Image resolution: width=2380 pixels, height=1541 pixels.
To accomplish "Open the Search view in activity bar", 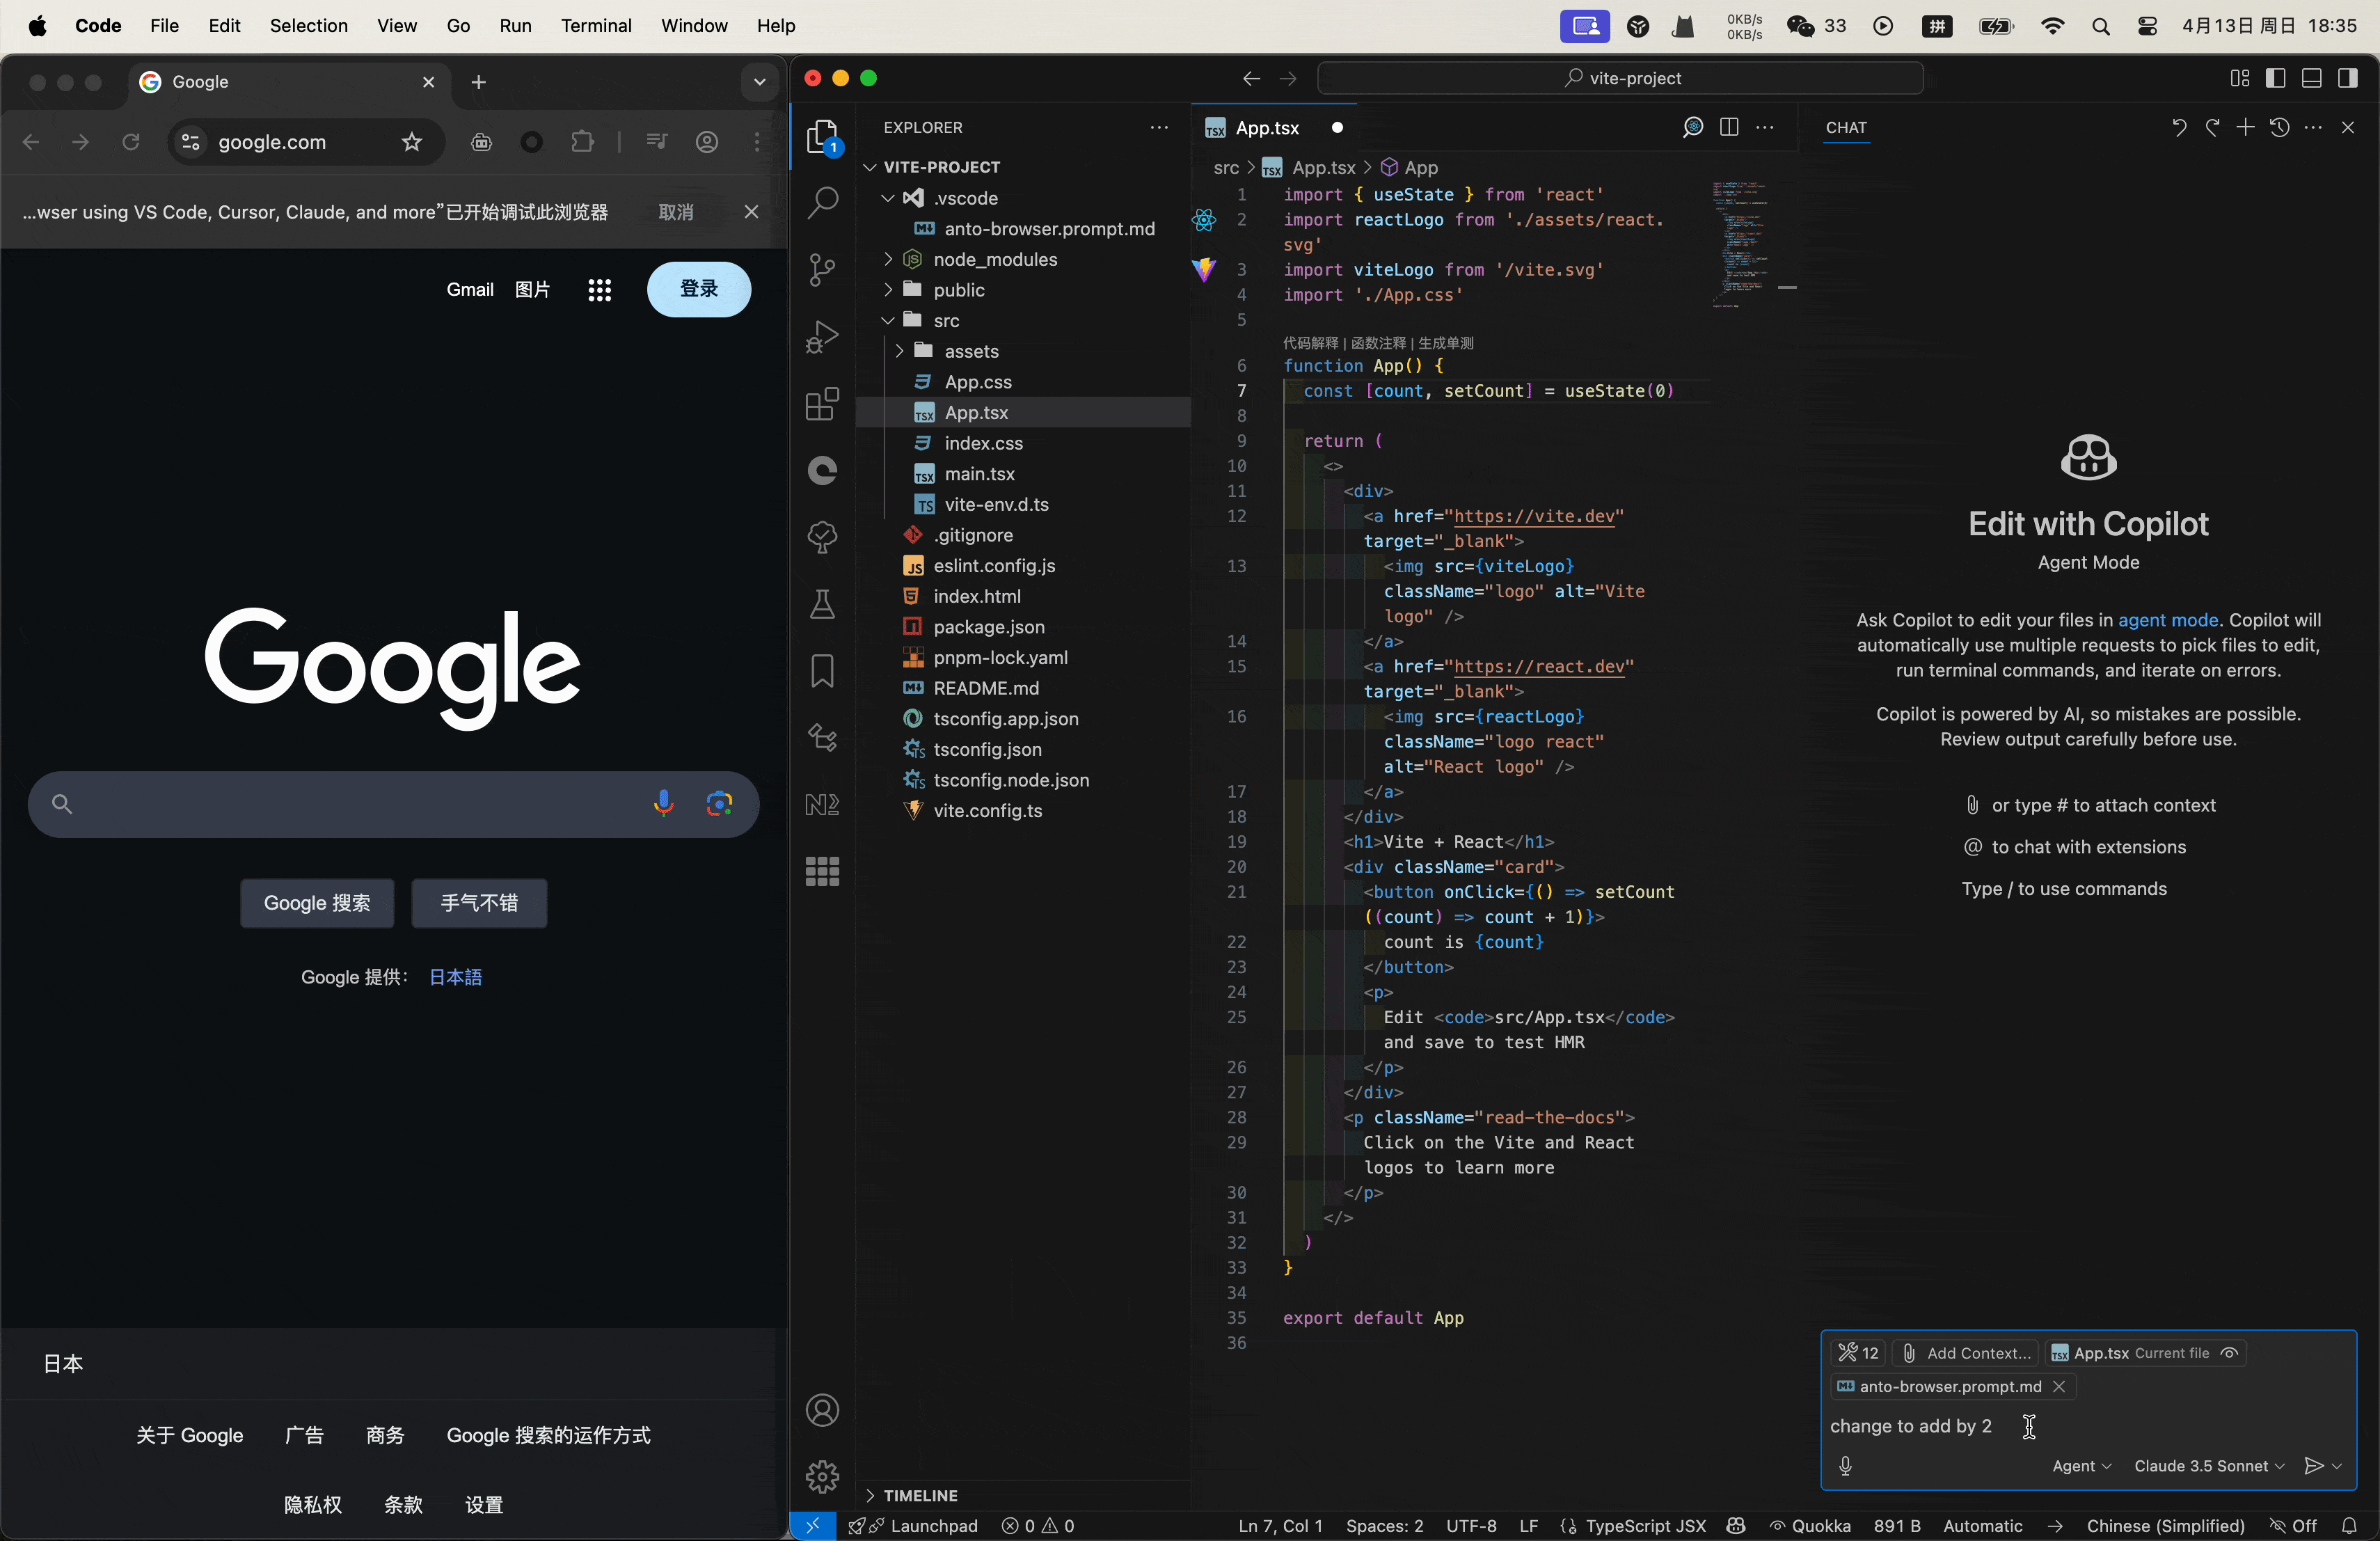I will (x=822, y=203).
